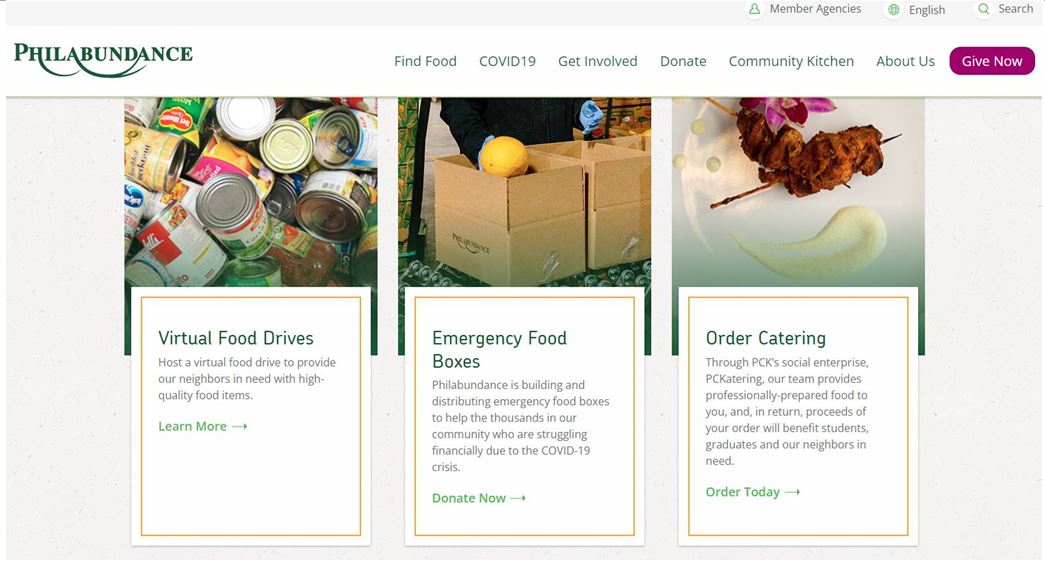This screenshot has height=566, width=1045.
Task: Open the Find Food menu
Action: point(425,61)
